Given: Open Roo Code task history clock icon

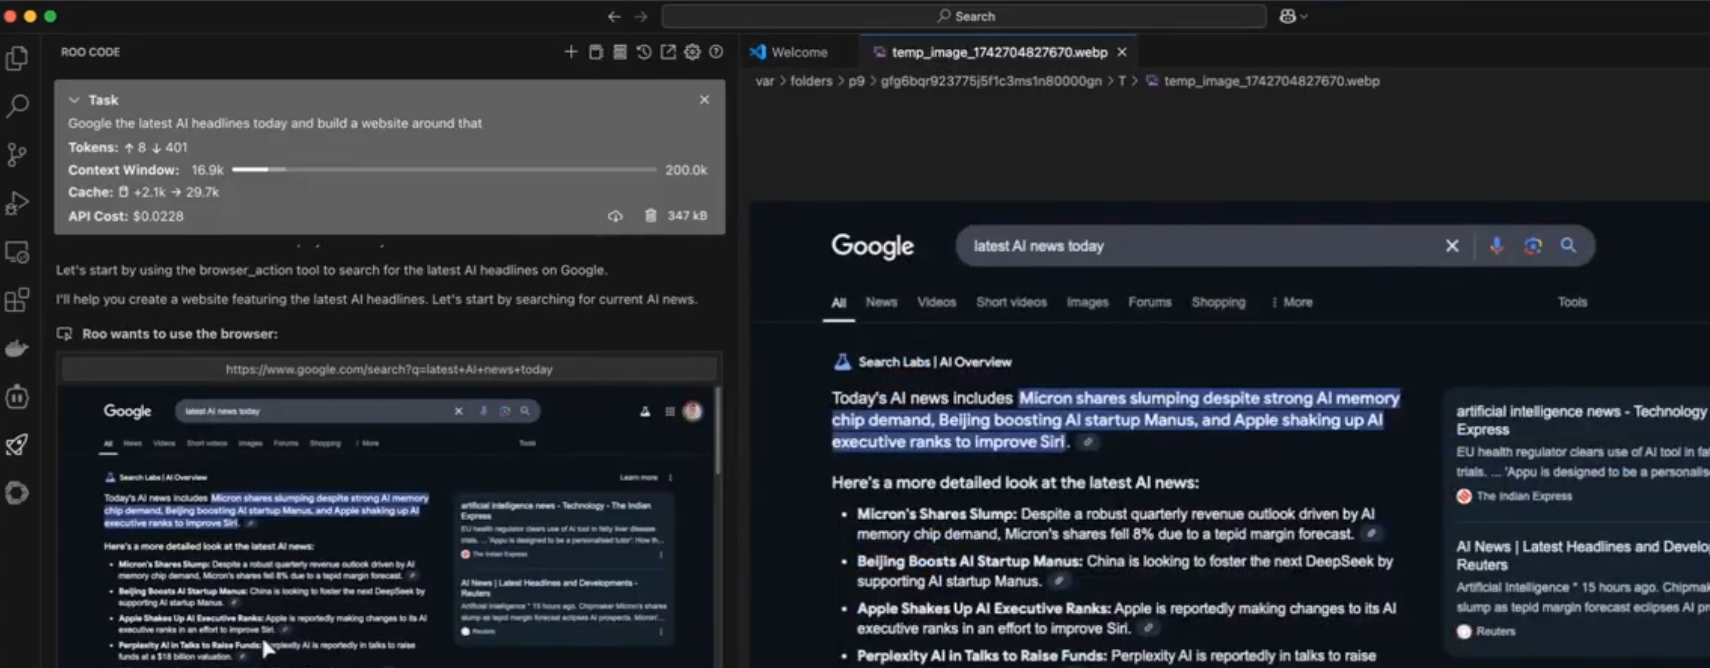Looking at the screenshot, I should point(644,52).
